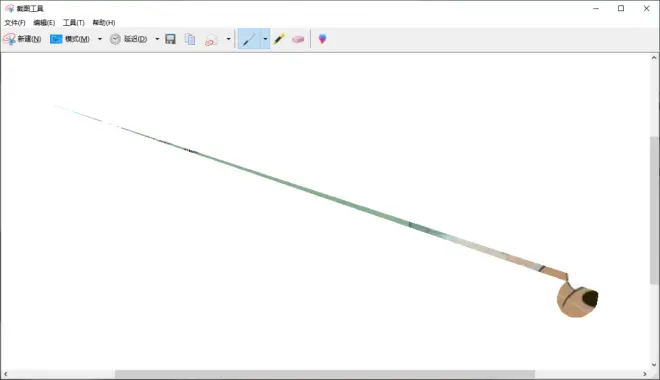This screenshot has height=380, width=660.
Task: Click the horizontal scrollbar thumb
Action: click(x=325, y=374)
